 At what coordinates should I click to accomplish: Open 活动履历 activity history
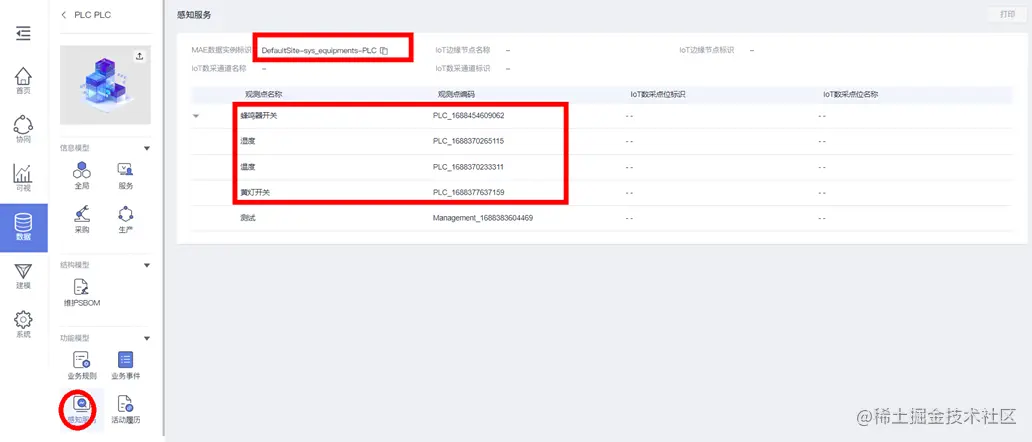coord(126,410)
